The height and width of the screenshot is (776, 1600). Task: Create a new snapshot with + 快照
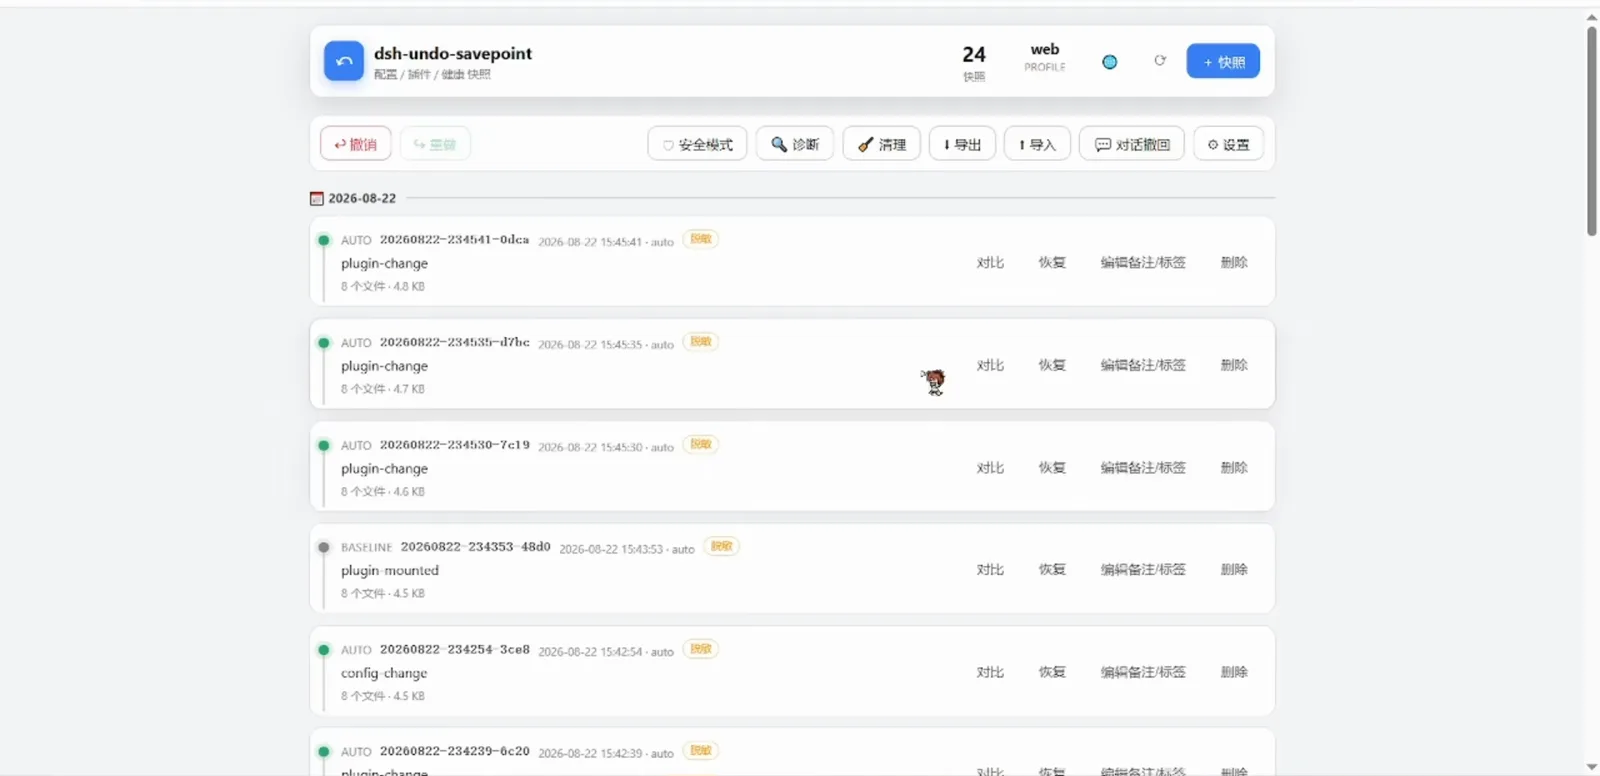point(1223,61)
